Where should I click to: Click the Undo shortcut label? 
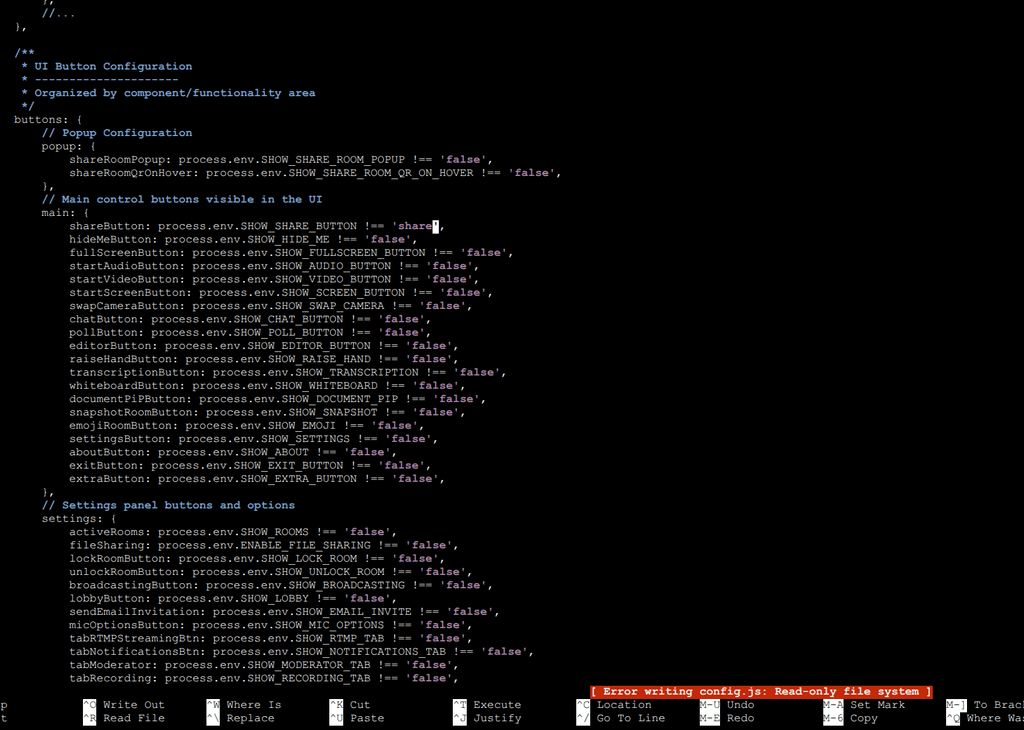coord(740,705)
